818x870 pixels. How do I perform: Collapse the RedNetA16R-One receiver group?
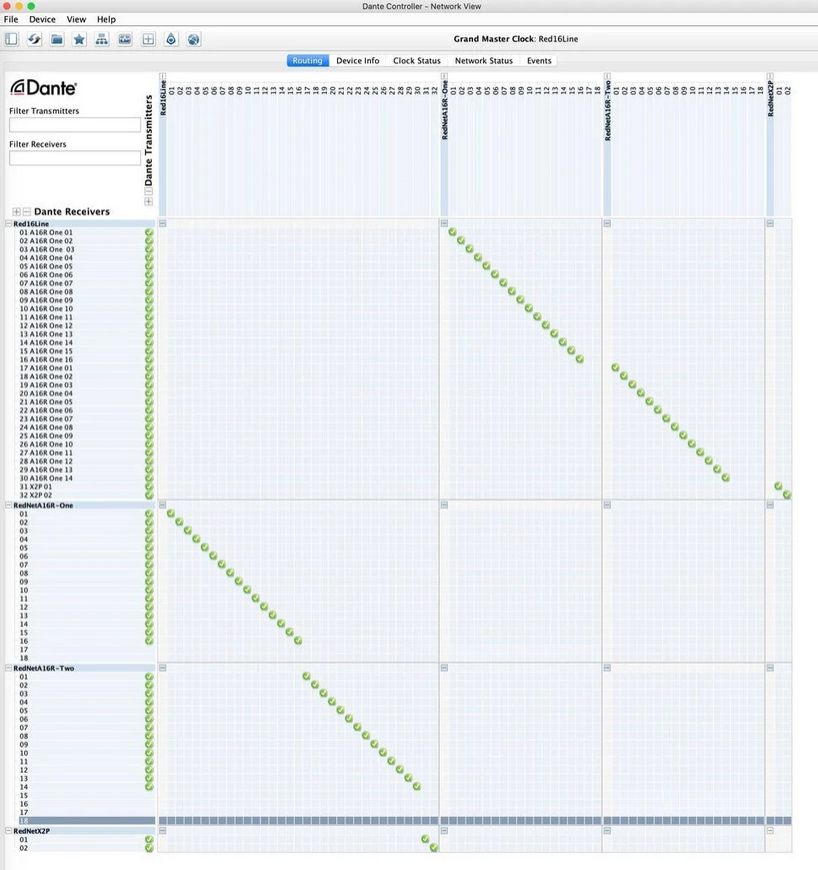(x=9, y=505)
